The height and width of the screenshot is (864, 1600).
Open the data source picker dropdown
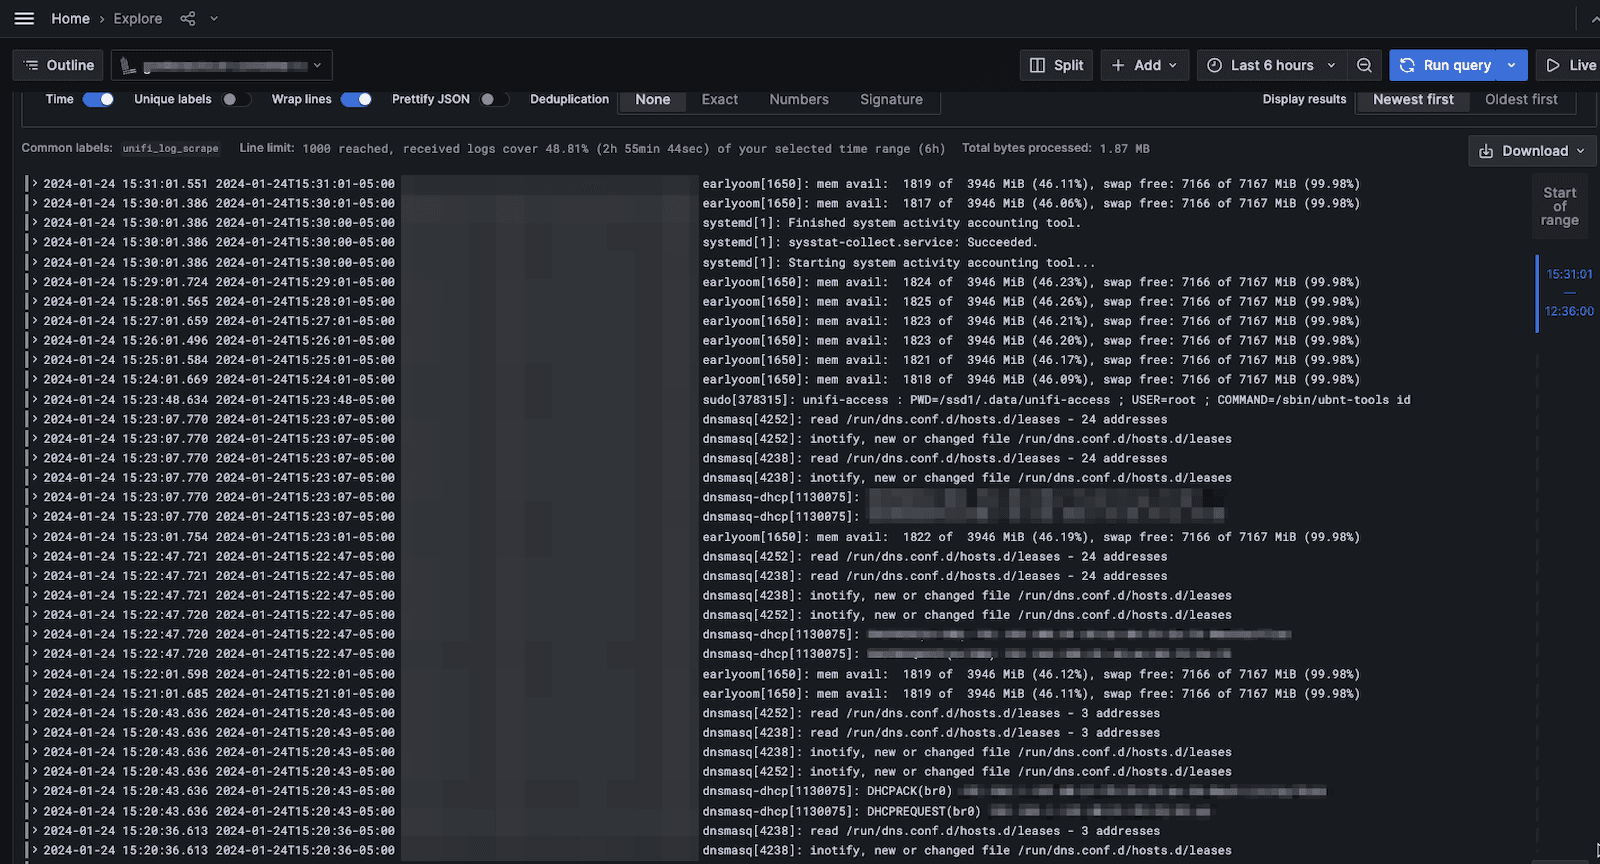[222, 65]
